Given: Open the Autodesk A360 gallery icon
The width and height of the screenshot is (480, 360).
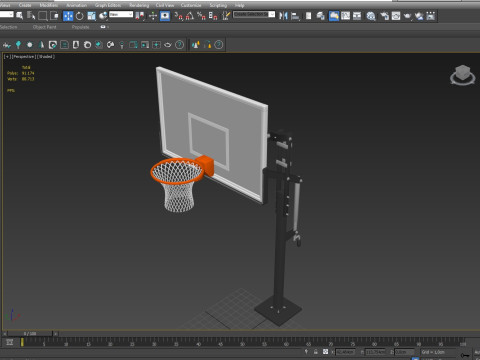Looking at the screenshot, I should point(431,16).
